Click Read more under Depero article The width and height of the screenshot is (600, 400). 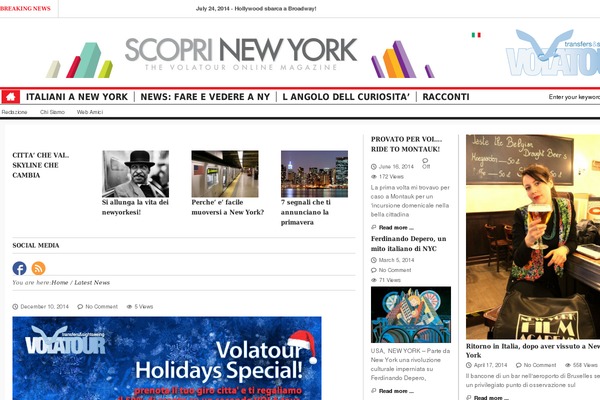[396, 391]
